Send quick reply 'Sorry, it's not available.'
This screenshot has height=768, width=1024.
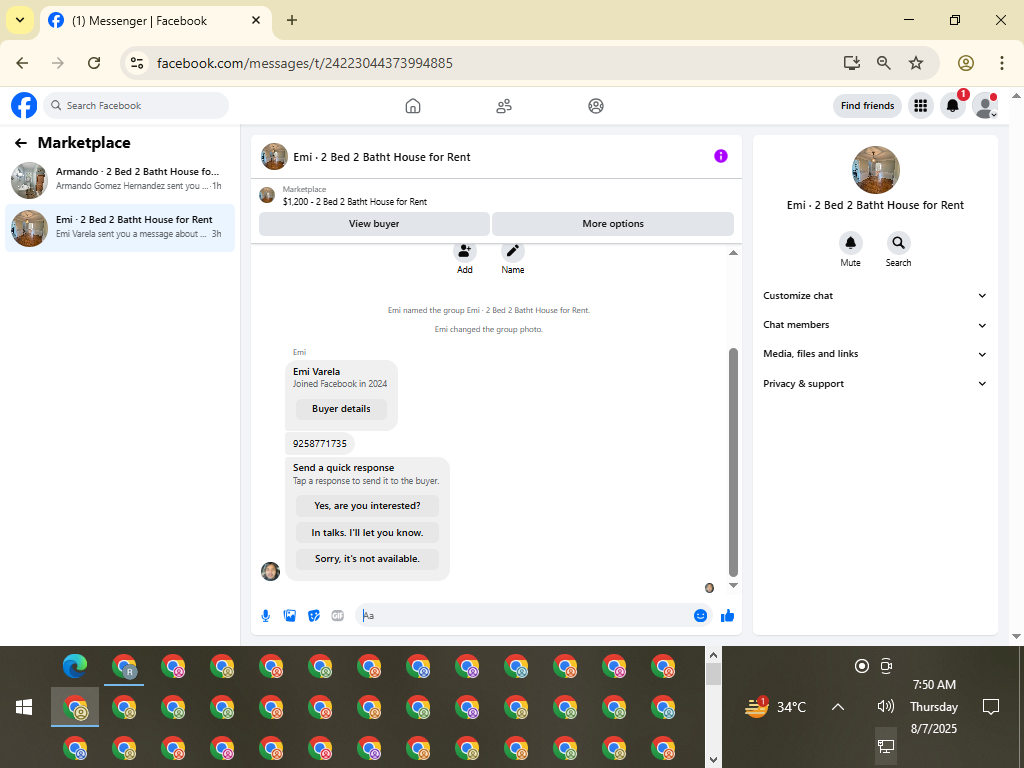pos(367,559)
